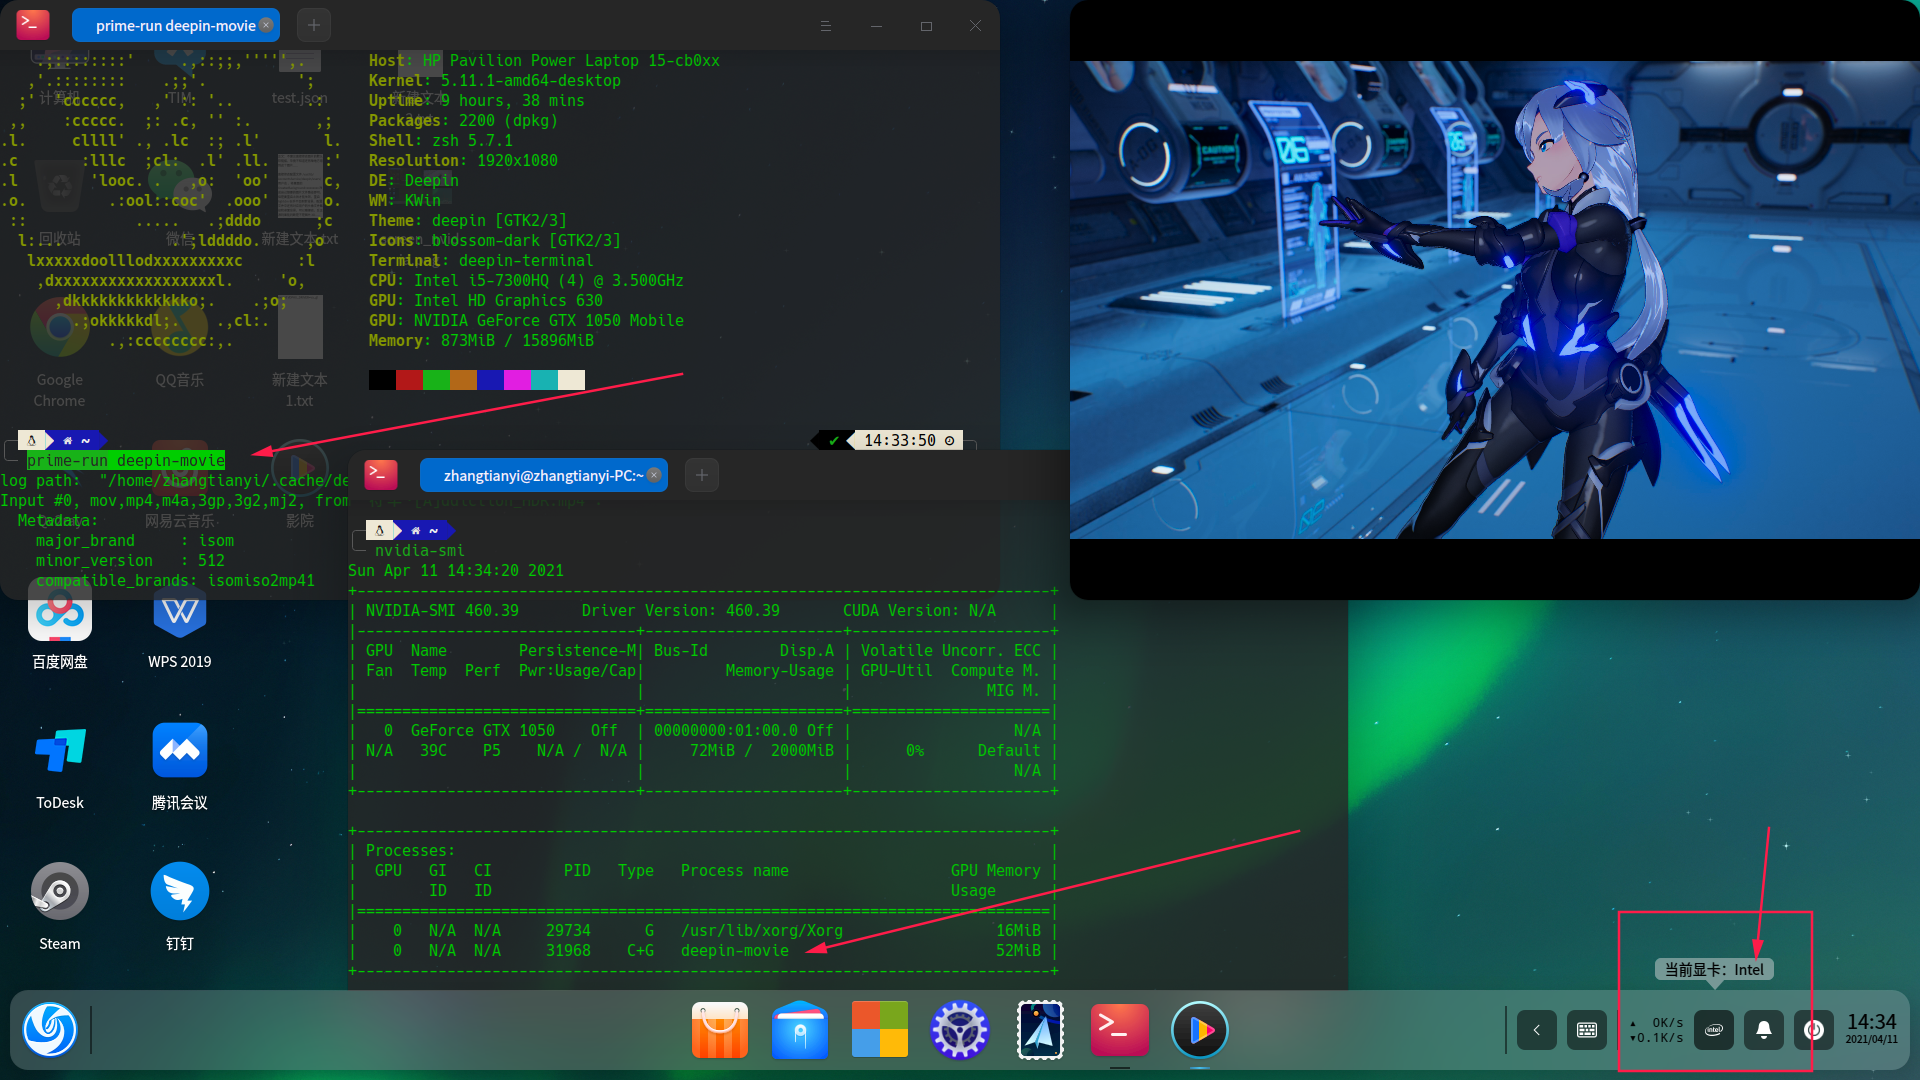1920x1080 pixels.
Task: Click the Intel graphics card tray icon
Action: (1713, 1030)
